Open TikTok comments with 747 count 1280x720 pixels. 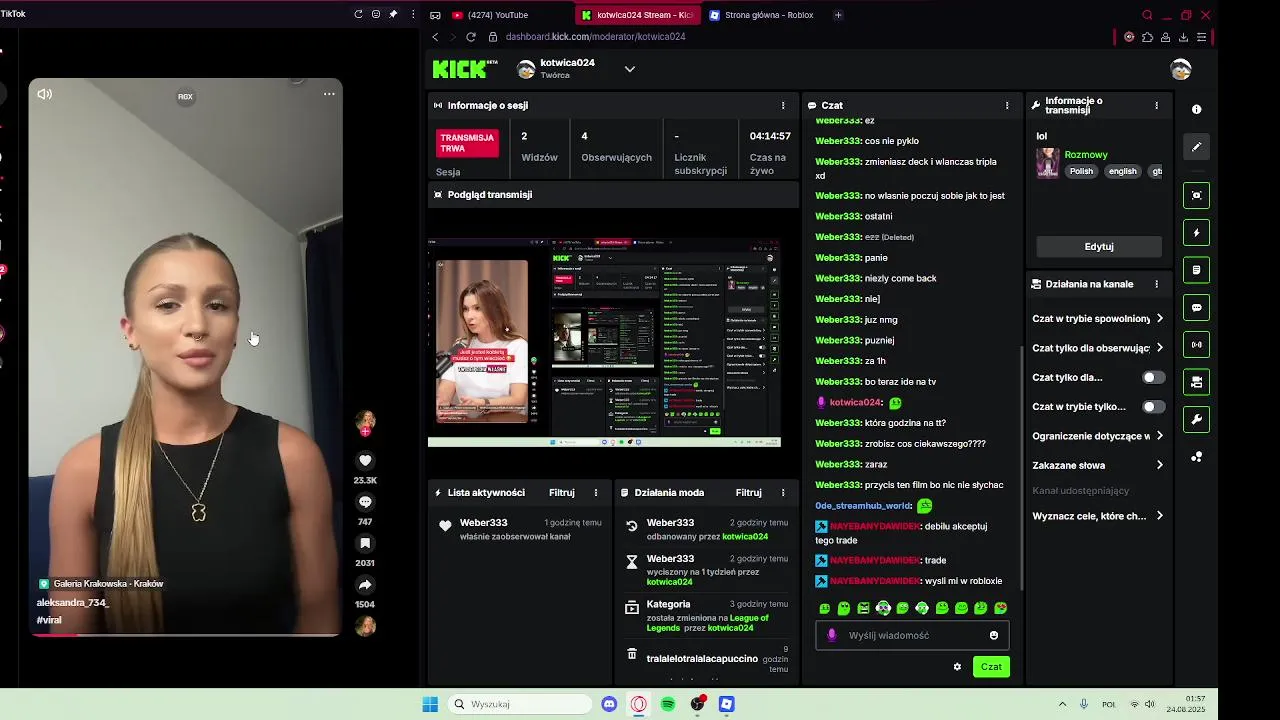pyautogui.click(x=365, y=502)
